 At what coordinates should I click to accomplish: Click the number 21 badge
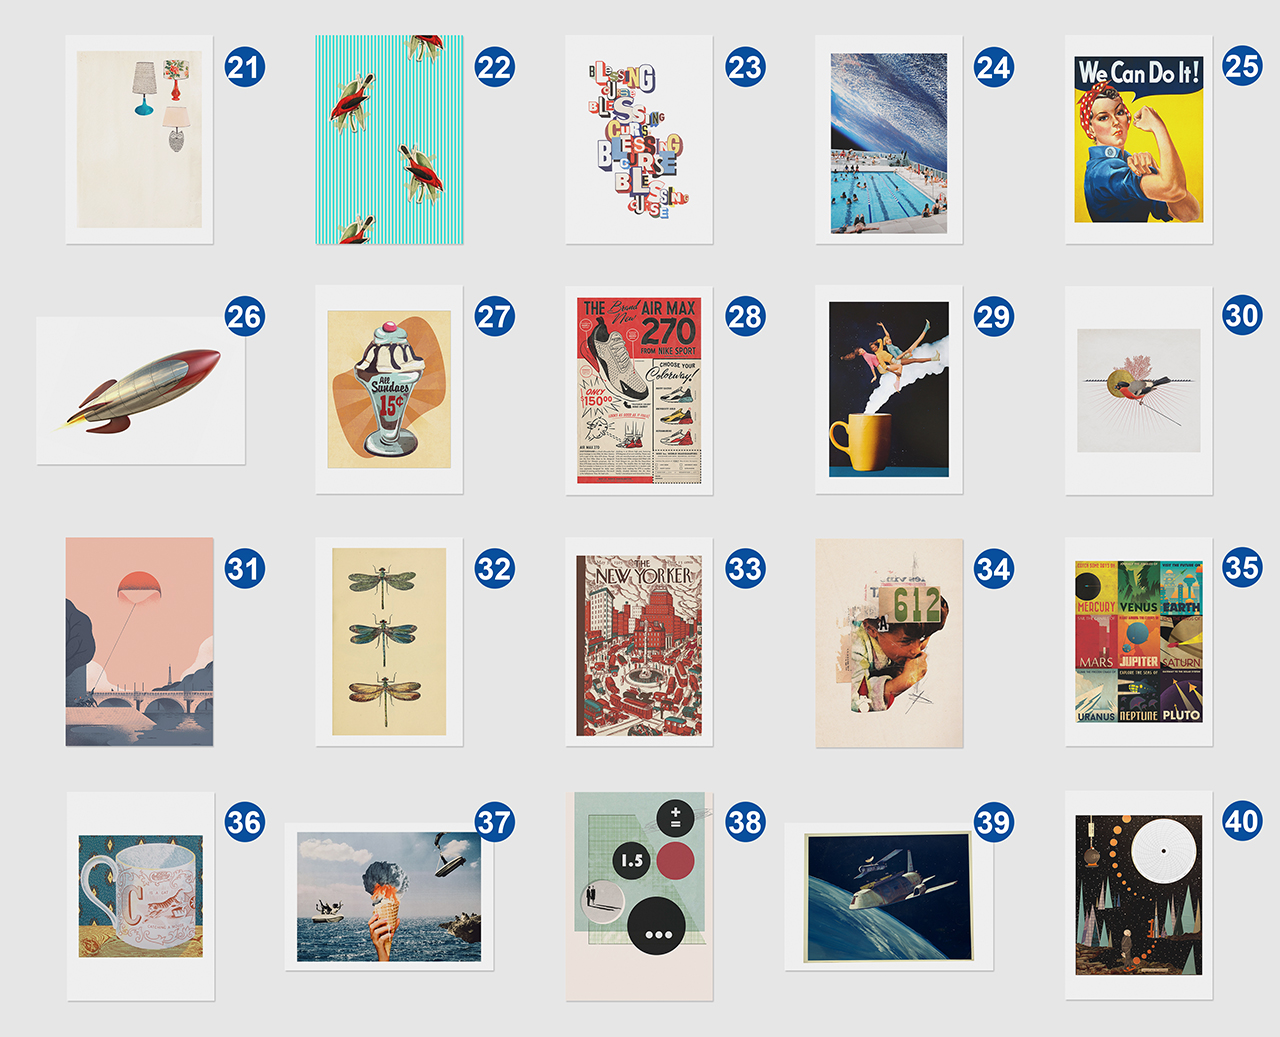coord(245,67)
